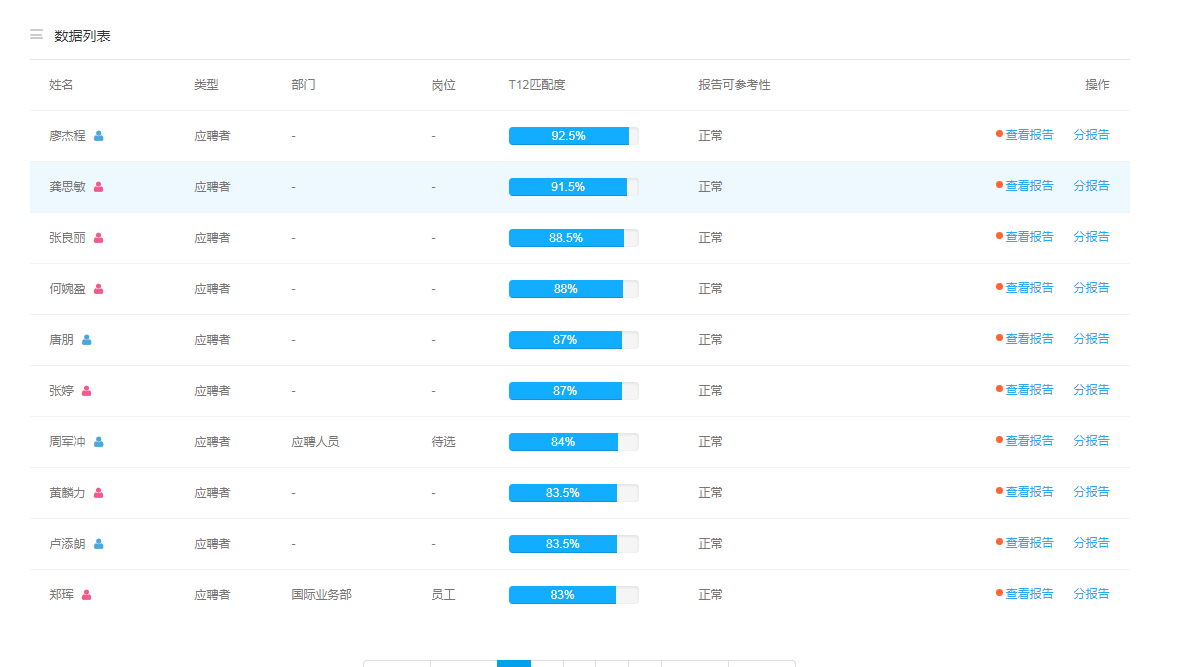Click 分报告 in 张良丽's row

(x=1091, y=237)
